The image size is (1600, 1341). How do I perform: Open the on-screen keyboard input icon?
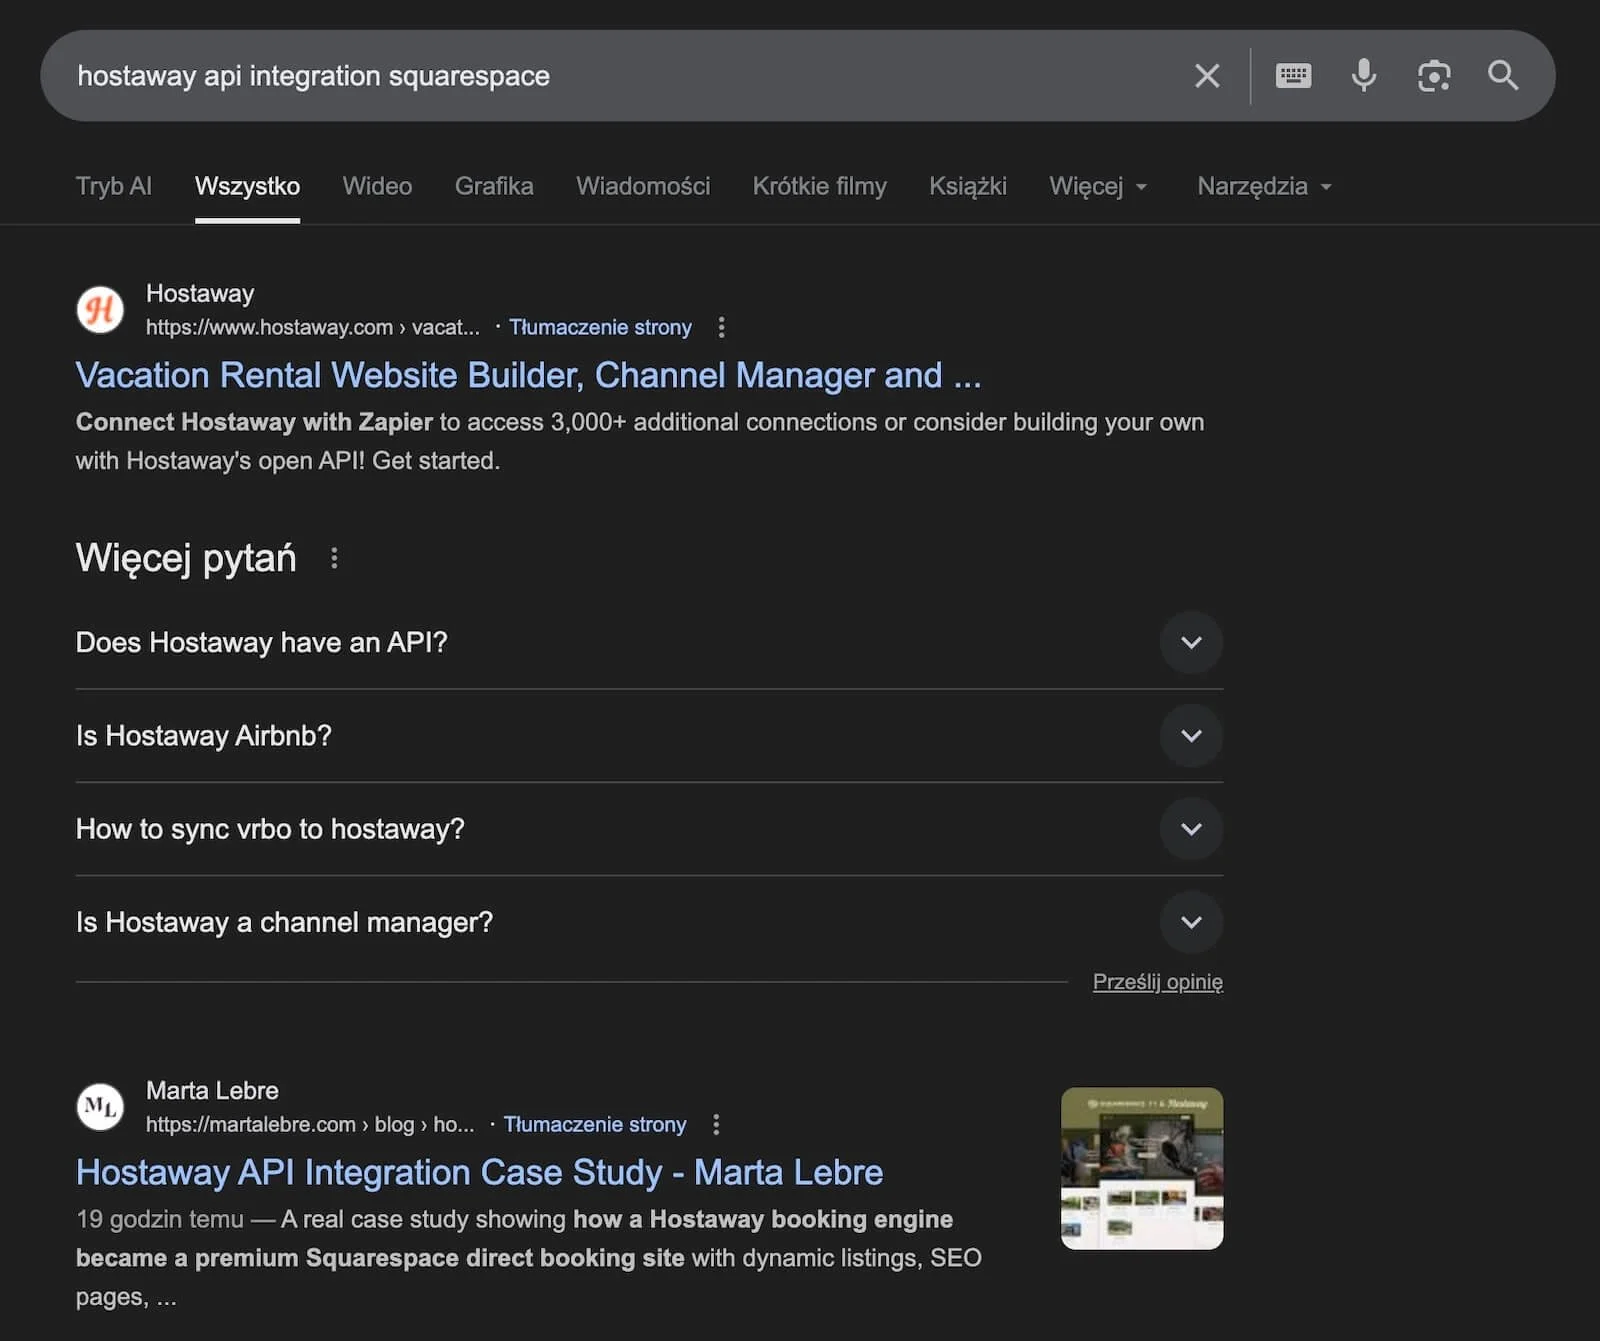point(1293,75)
